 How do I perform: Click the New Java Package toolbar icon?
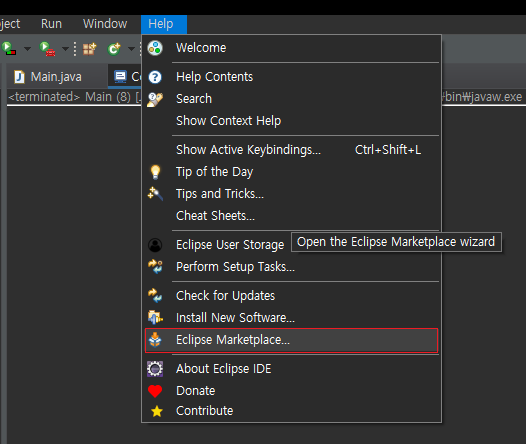[90, 49]
